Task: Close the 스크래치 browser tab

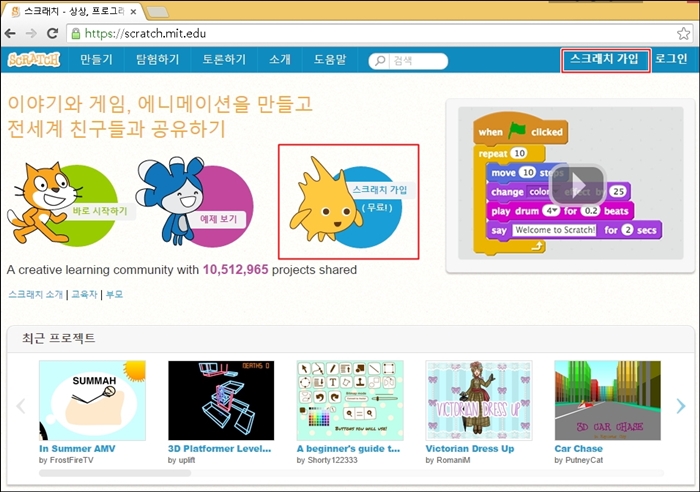Action: [133, 12]
